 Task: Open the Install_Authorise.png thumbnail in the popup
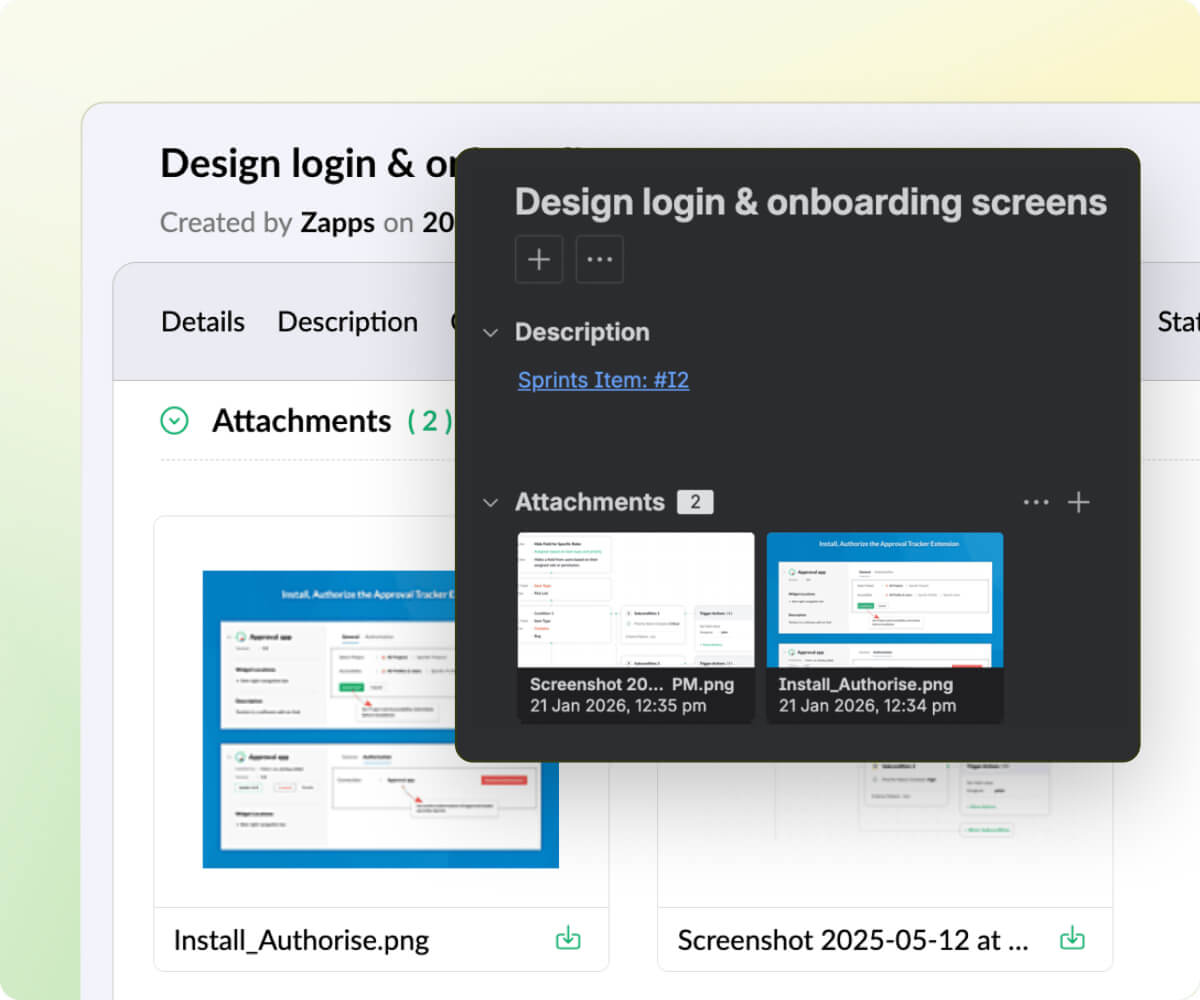(x=885, y=600)
